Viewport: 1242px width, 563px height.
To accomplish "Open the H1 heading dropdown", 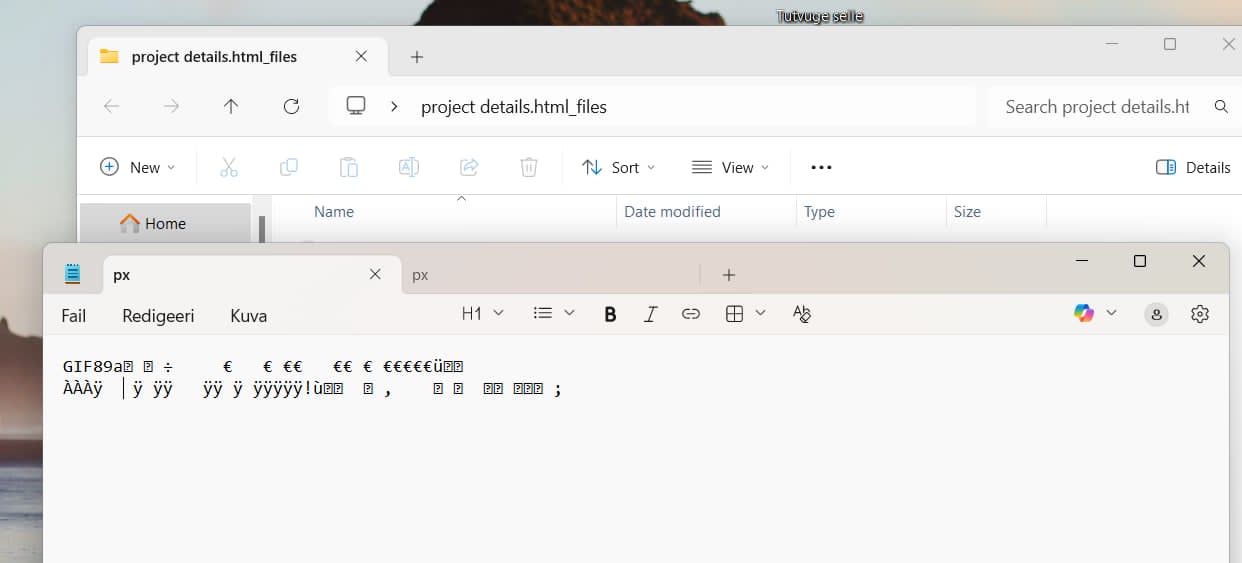I will (482, 314).
